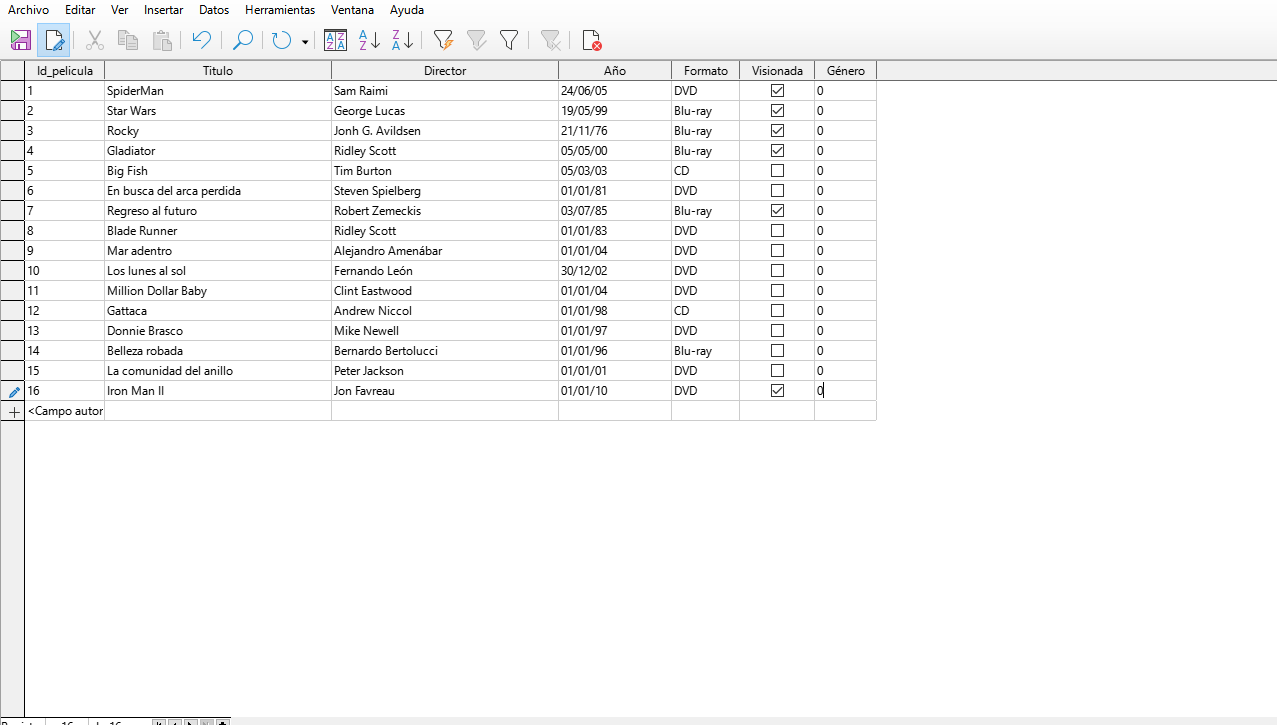The width and height of the screenshot is (1277, 725).
Task: Check Visionada for Big Fish
Action: pos(777,170)
